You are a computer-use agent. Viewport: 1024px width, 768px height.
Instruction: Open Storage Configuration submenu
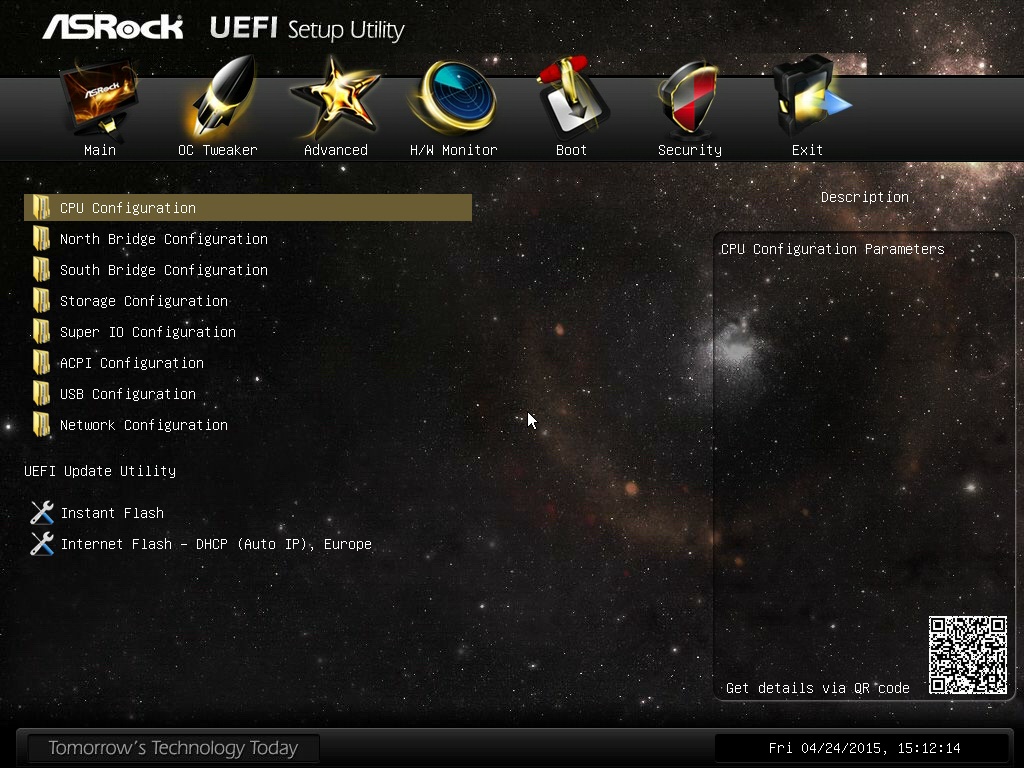144,301
